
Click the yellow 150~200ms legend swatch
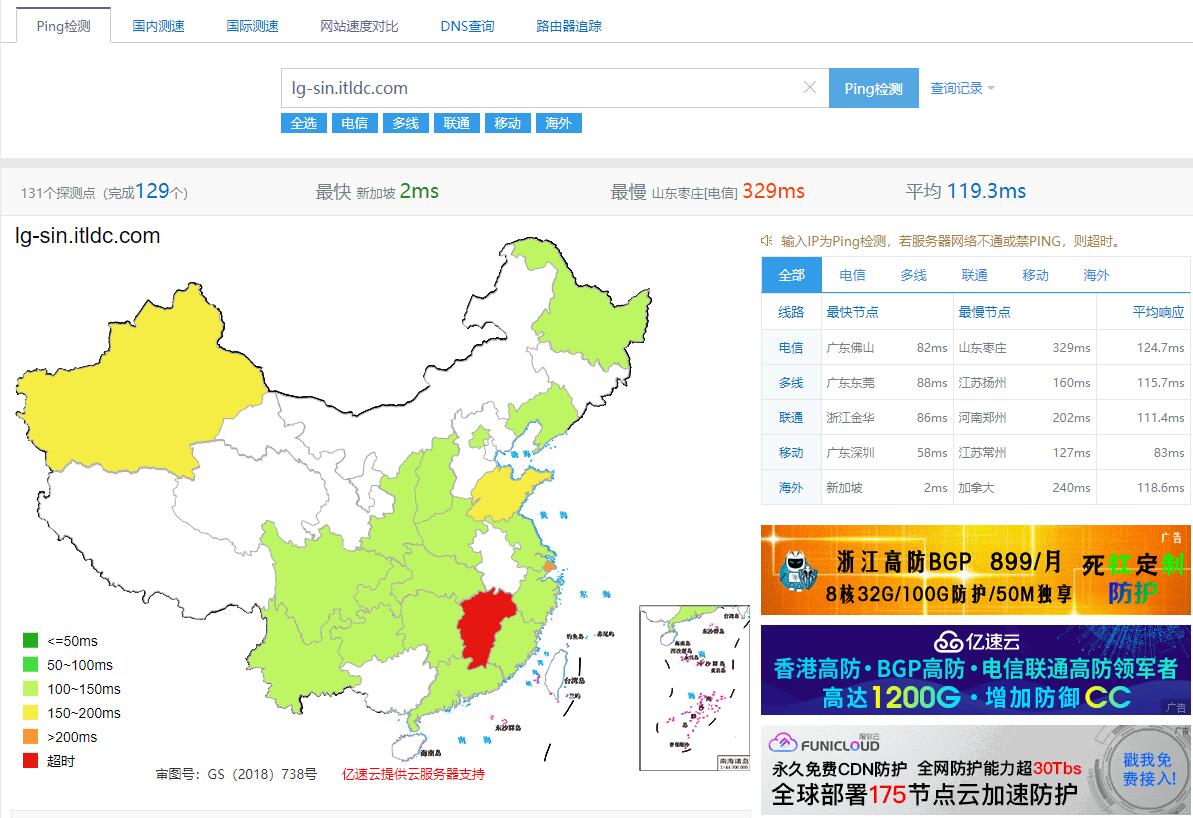30,712
